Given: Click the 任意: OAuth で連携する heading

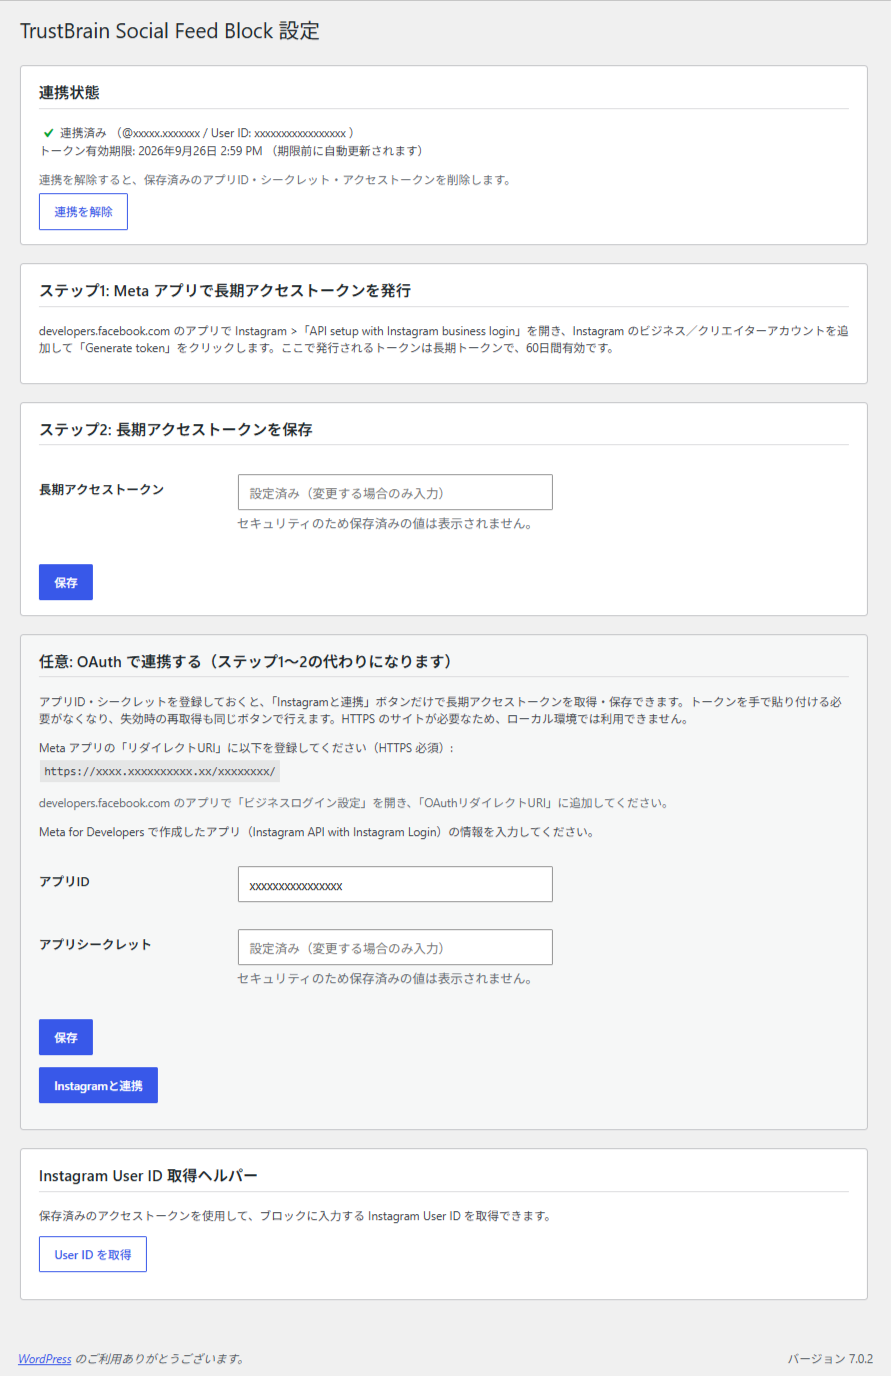Looking at the screenshot, I should pyautogui.click(x=246, y=661).
